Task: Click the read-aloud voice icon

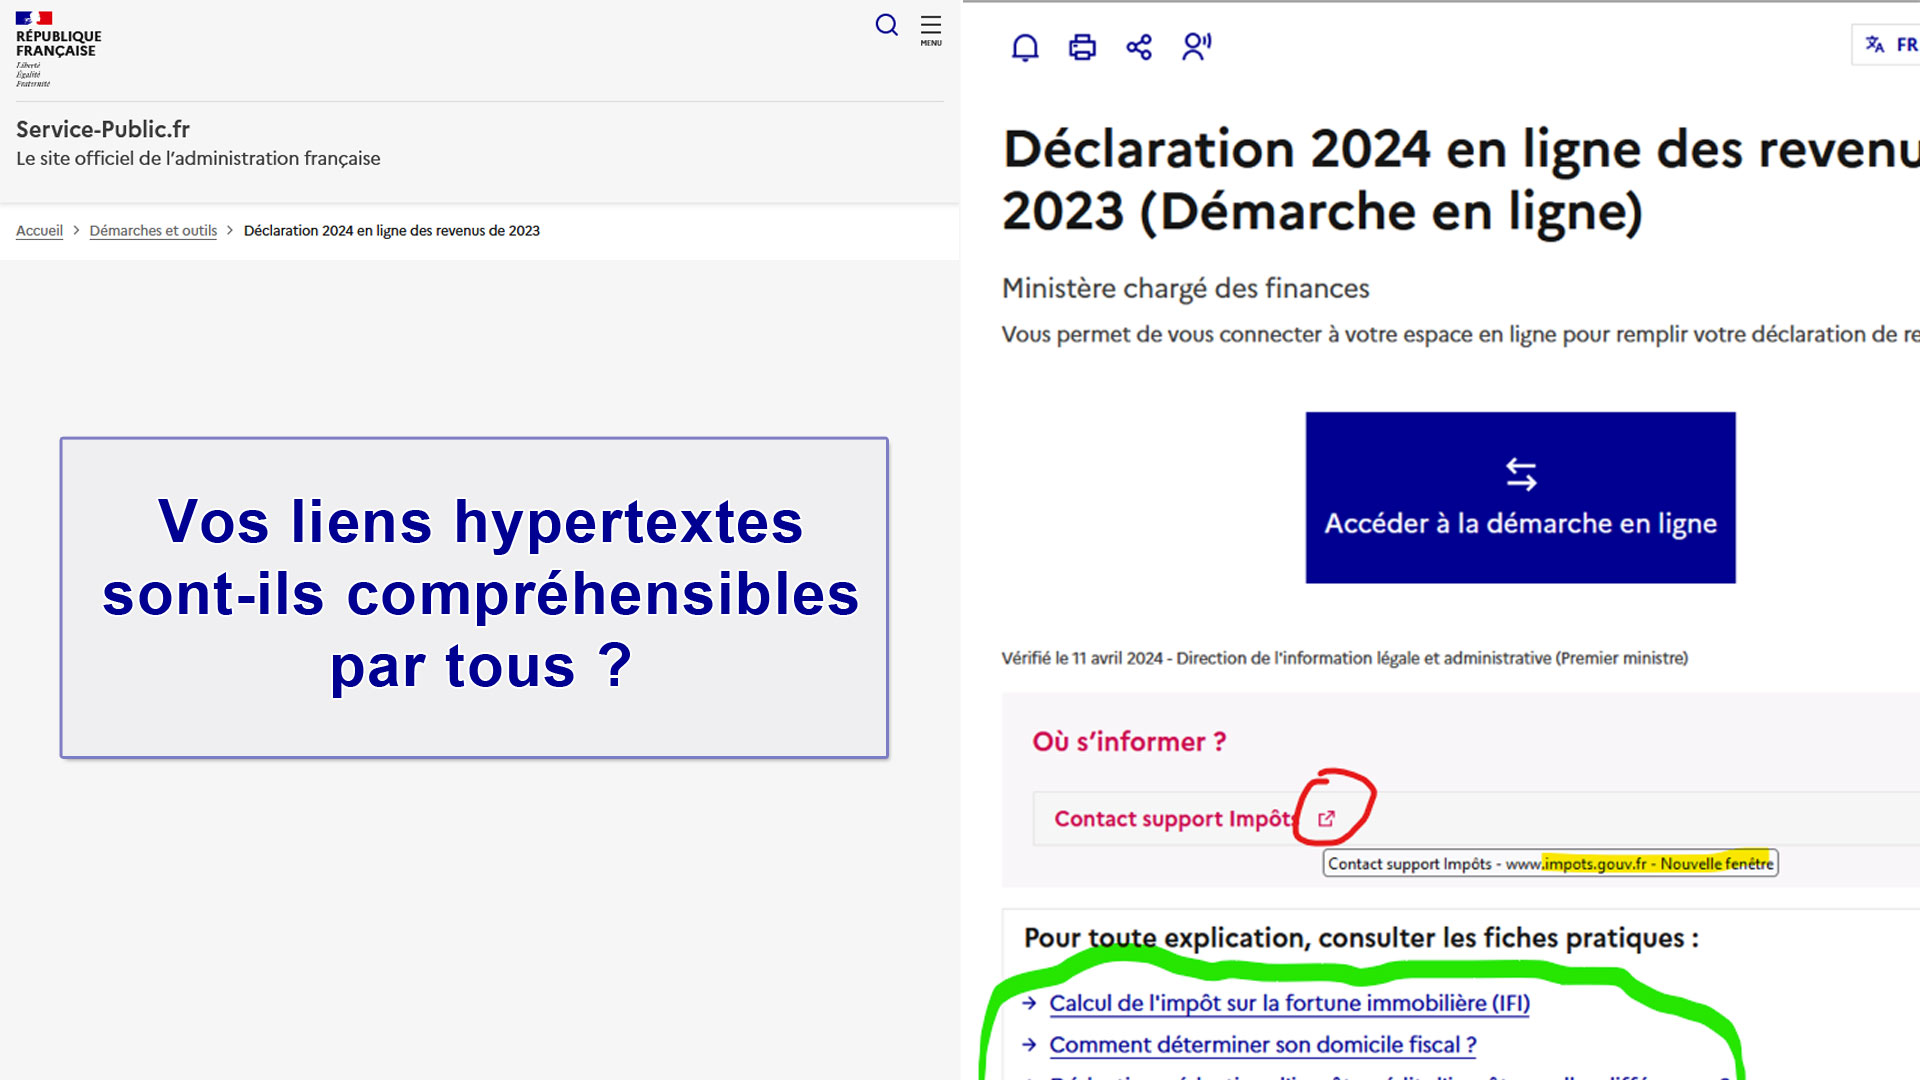Action: point(1196,46)
